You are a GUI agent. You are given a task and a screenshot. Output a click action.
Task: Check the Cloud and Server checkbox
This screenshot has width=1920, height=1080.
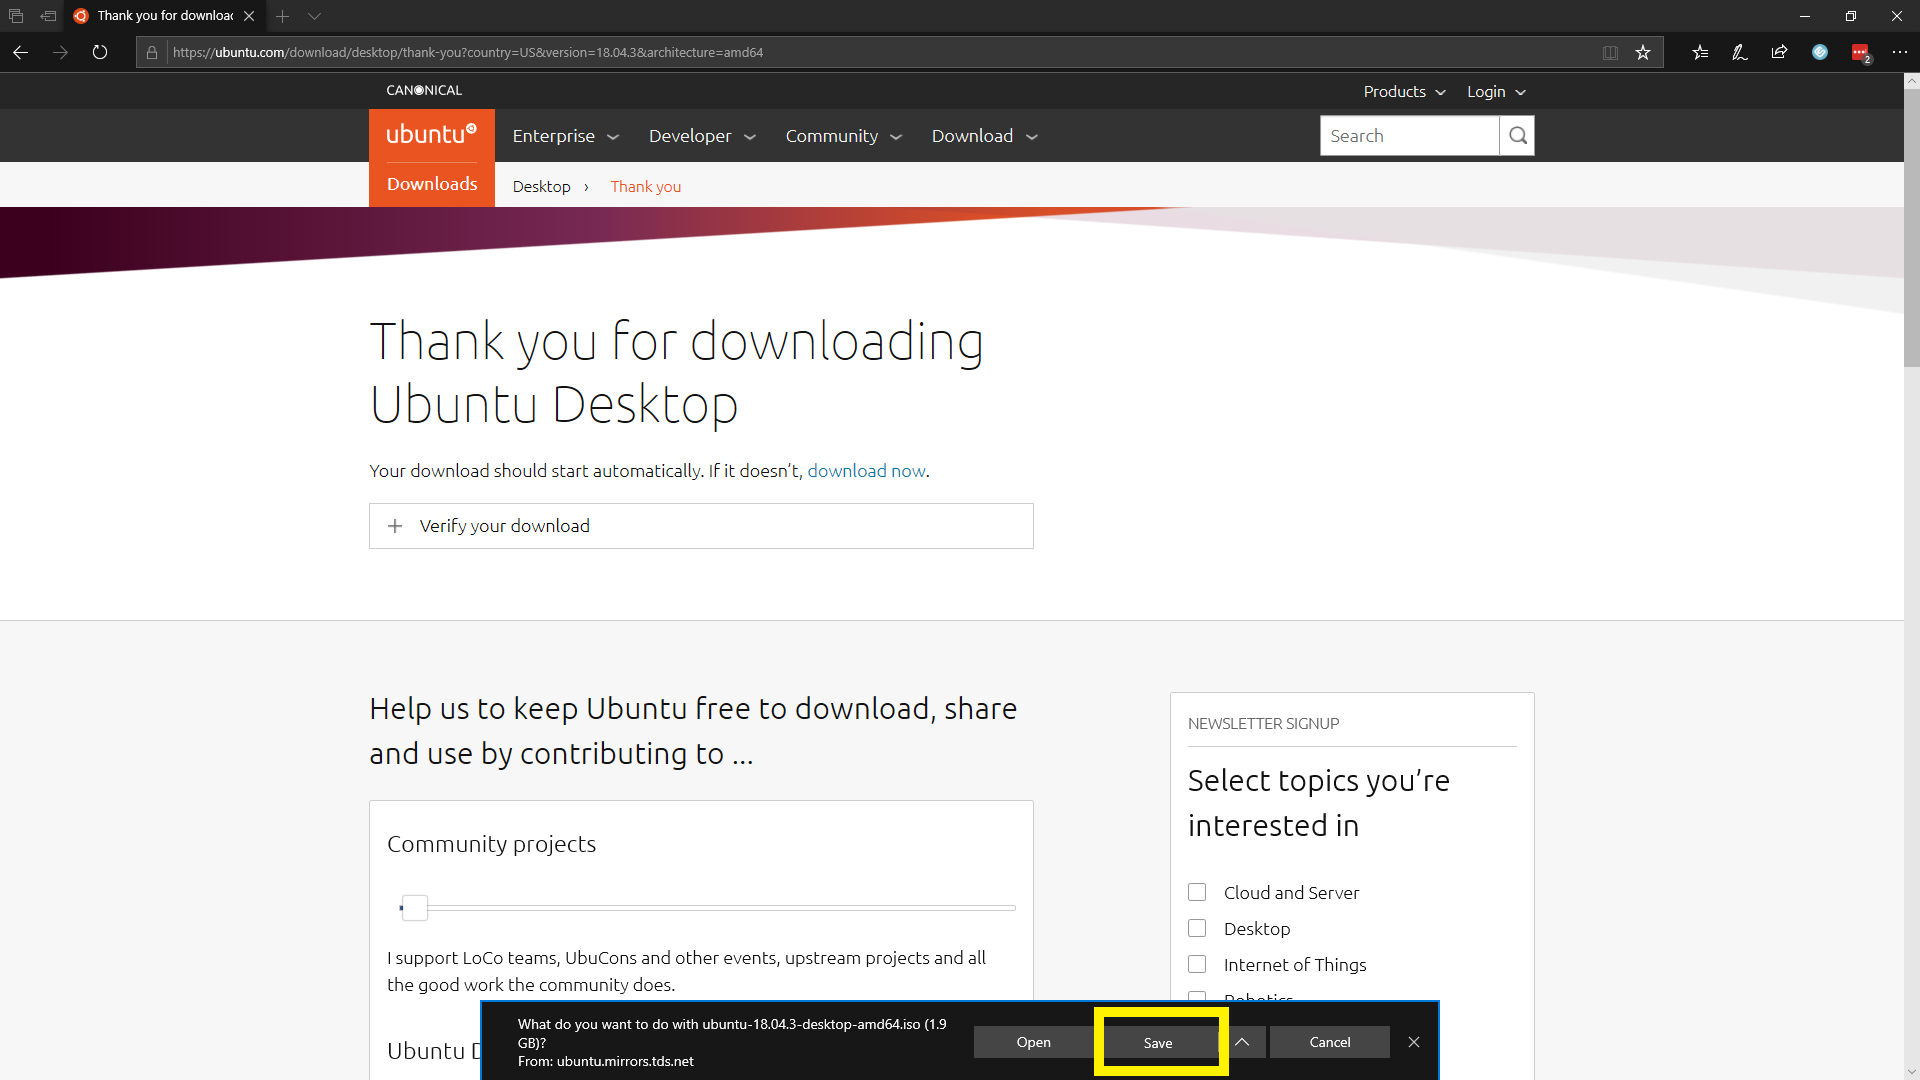click(1197, 892)
